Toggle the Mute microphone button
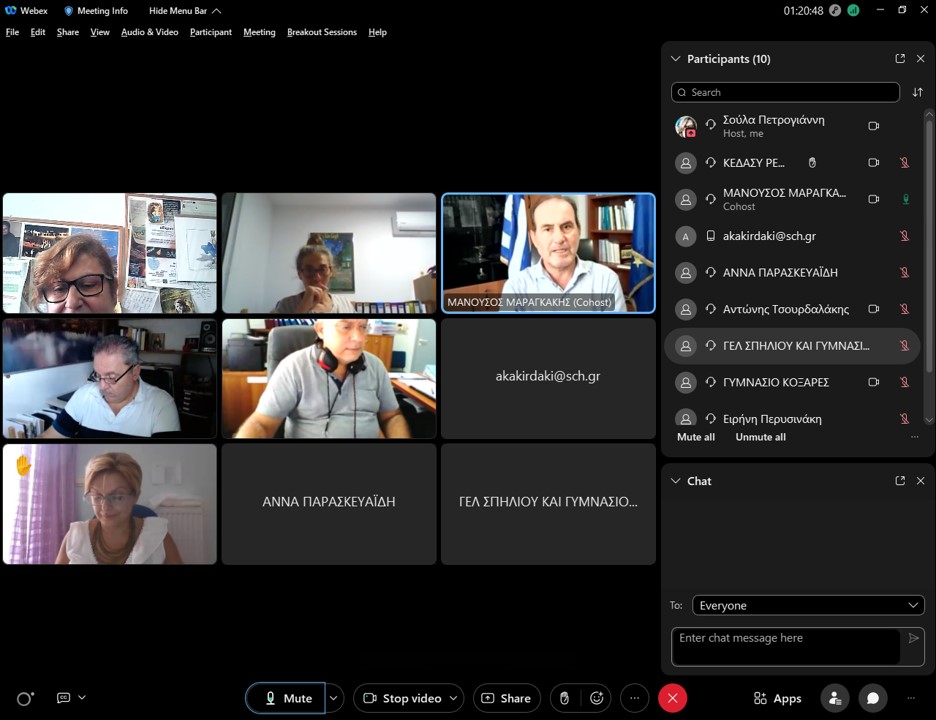Image resolution: width=936 pixels, height=720 pixels. tap(286, 698)
